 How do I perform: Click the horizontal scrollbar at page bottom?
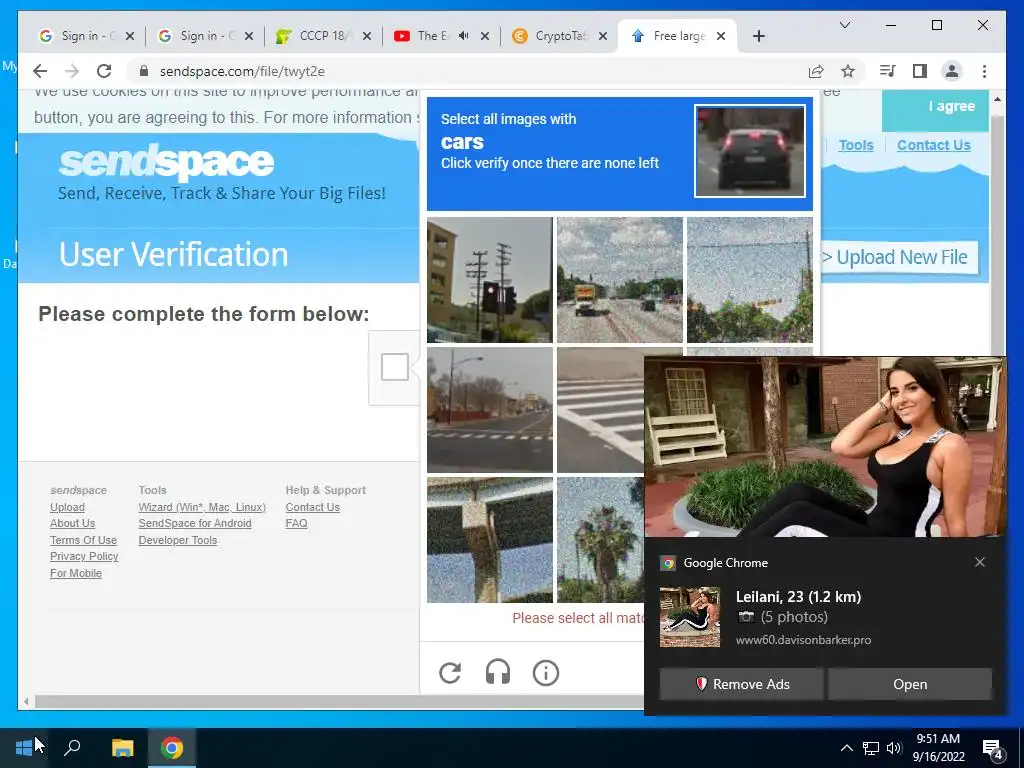[340, 701]
